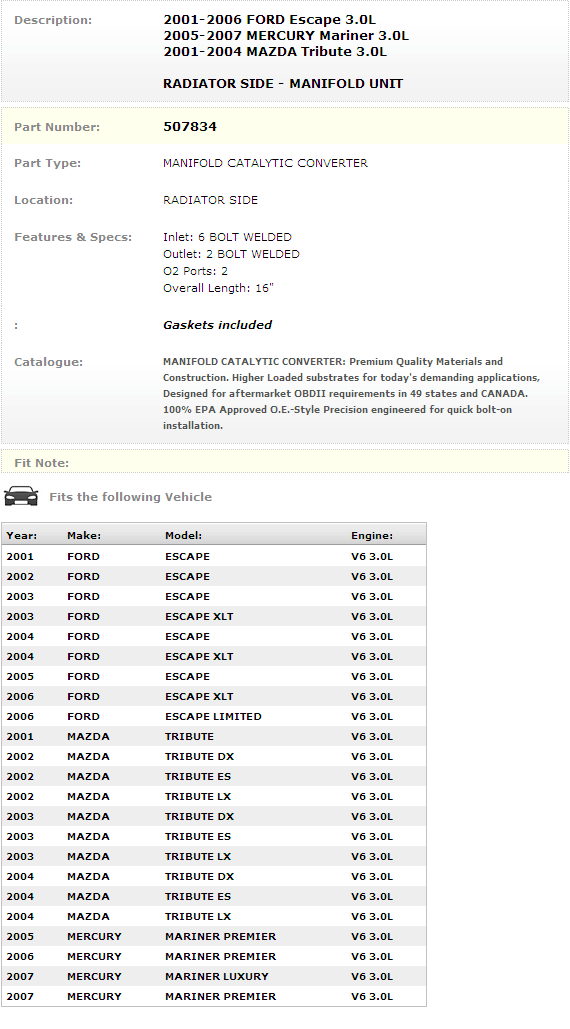Click the Model column header
The height and width of the screenshot is (1029, 570).
point(184,536)
